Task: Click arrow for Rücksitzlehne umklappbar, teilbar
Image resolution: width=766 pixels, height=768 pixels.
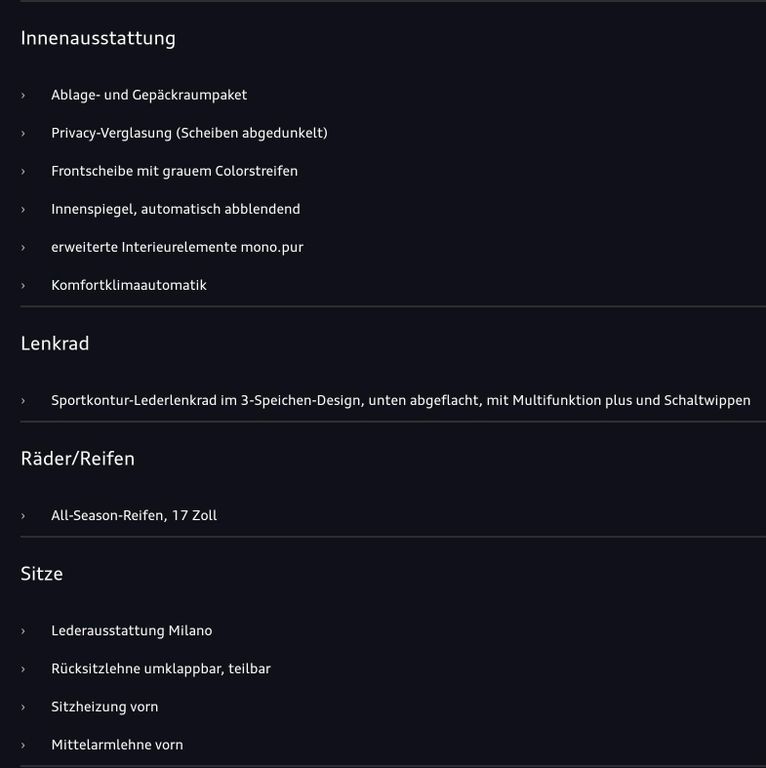Action: (23, 669)
